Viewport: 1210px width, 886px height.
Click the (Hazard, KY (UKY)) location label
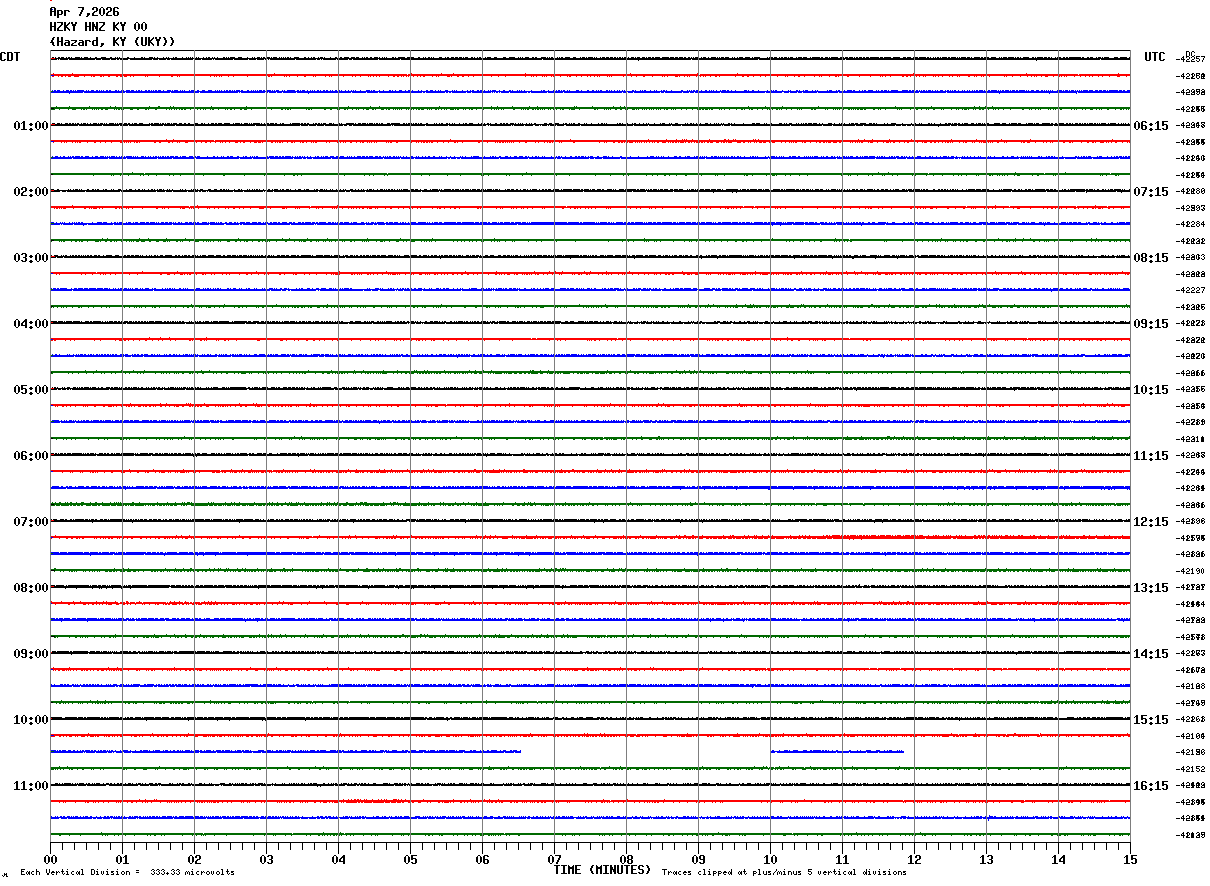(112, 42)
